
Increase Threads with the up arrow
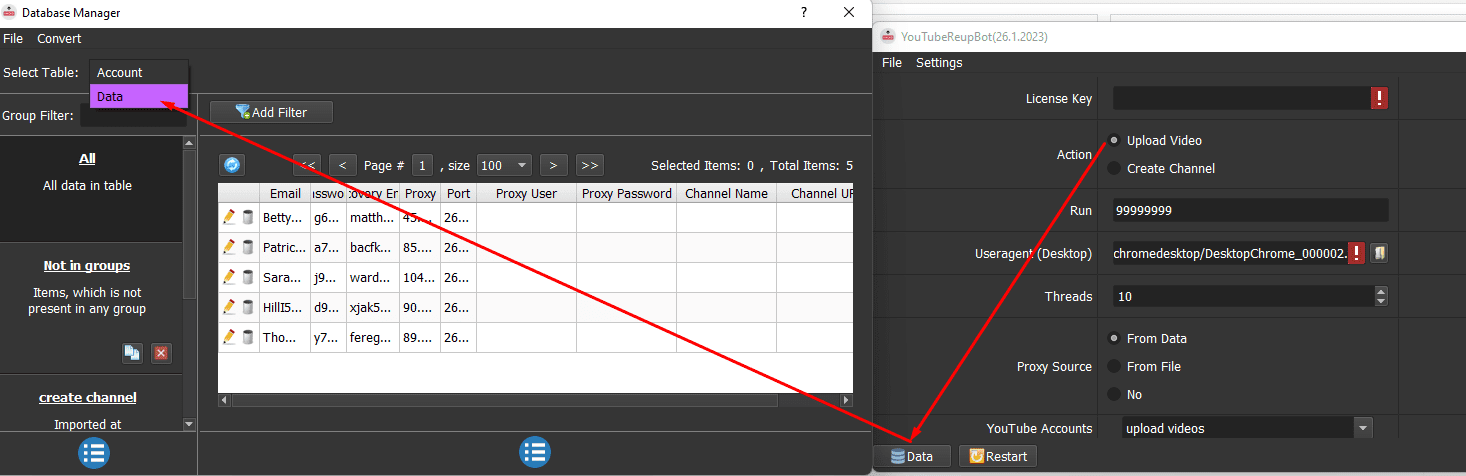[1381, 291]
